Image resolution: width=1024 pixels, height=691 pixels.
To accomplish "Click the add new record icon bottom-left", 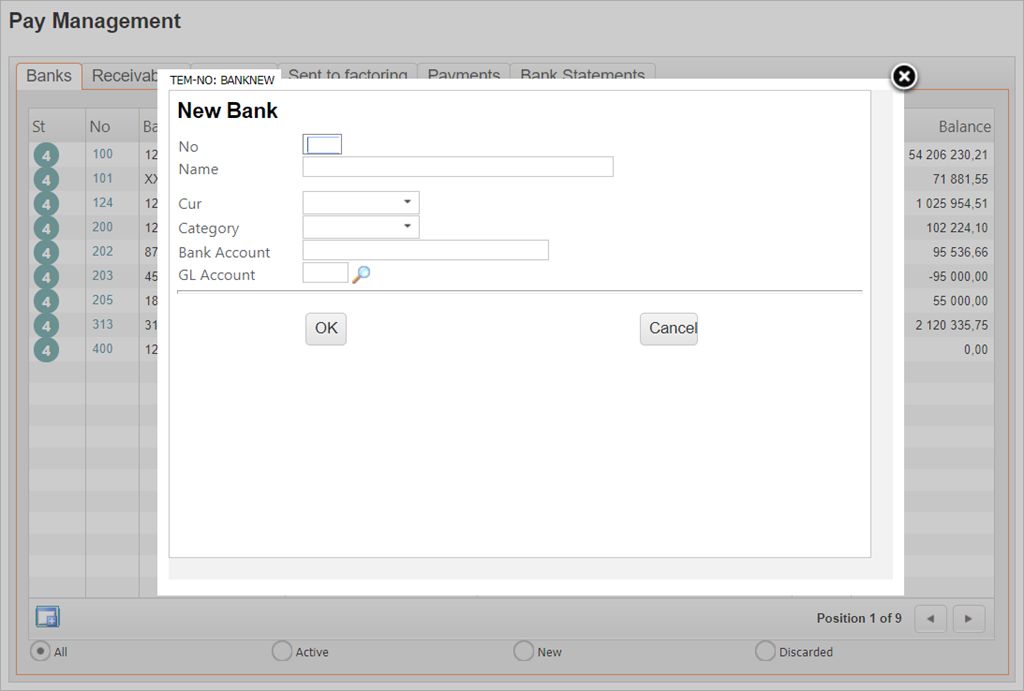I will (47, 617).
